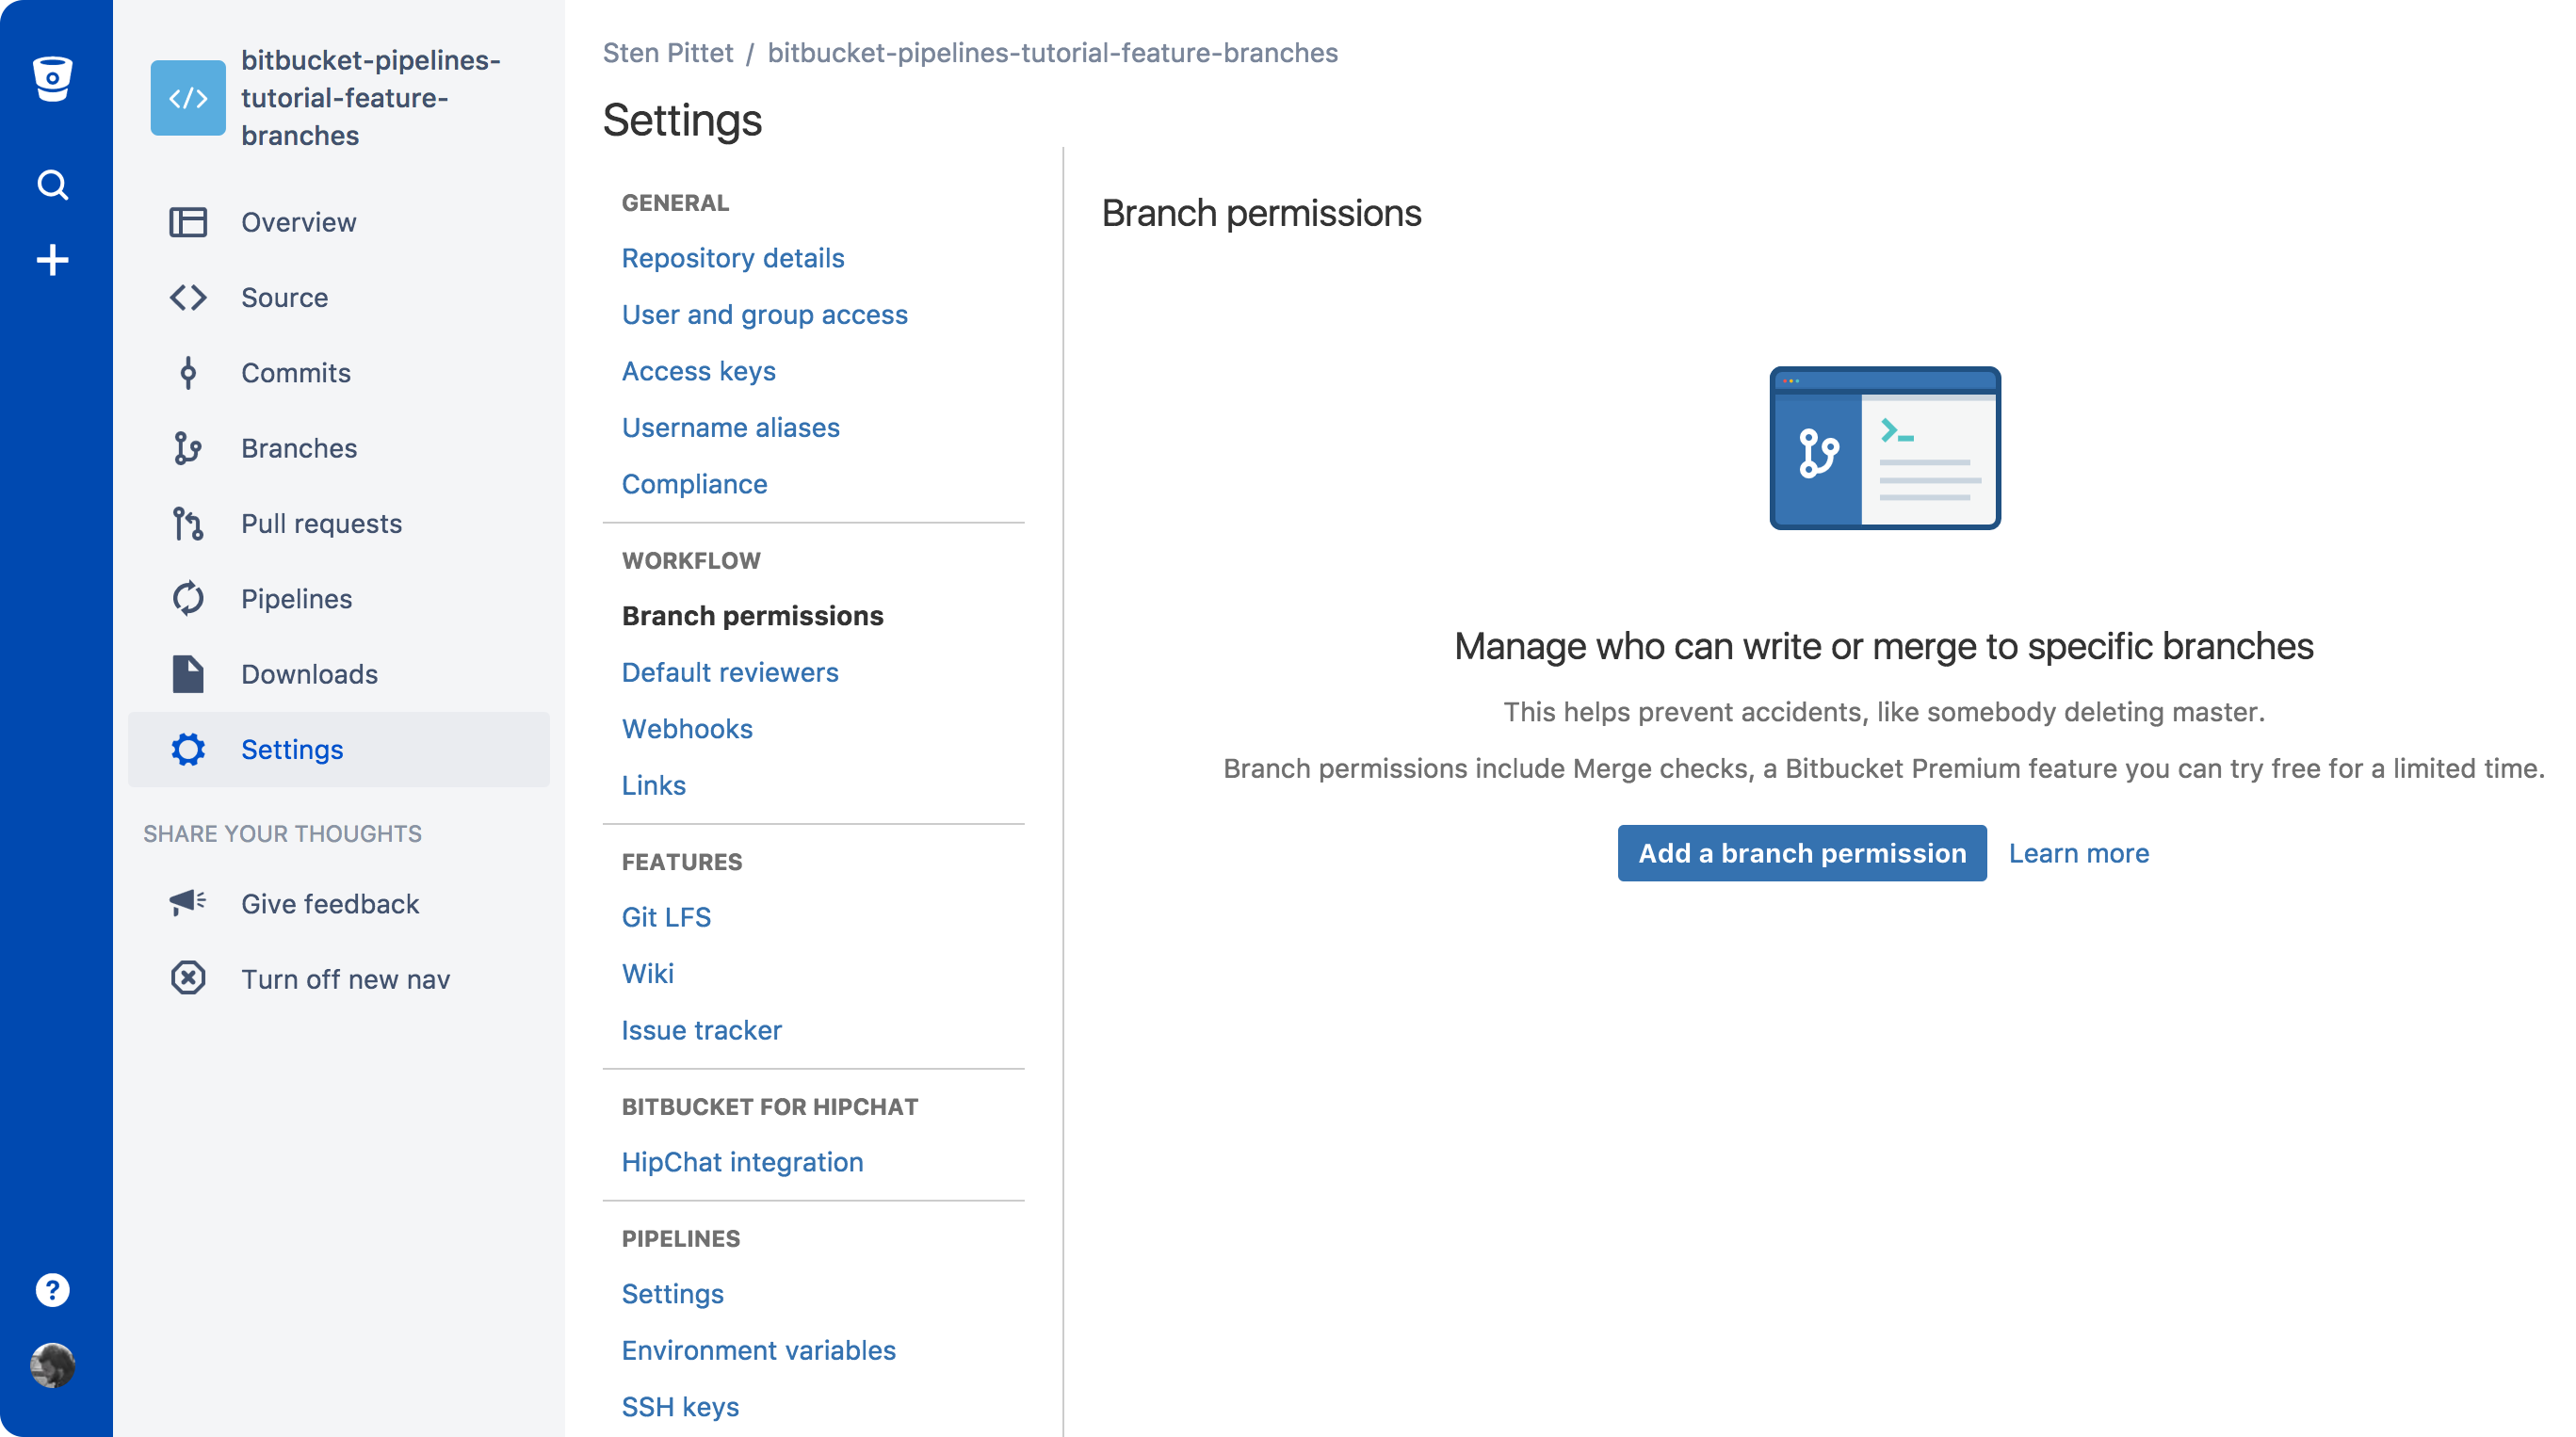
Task: Open Links settings
Action: pyautogui.click(x=653, y=785)
